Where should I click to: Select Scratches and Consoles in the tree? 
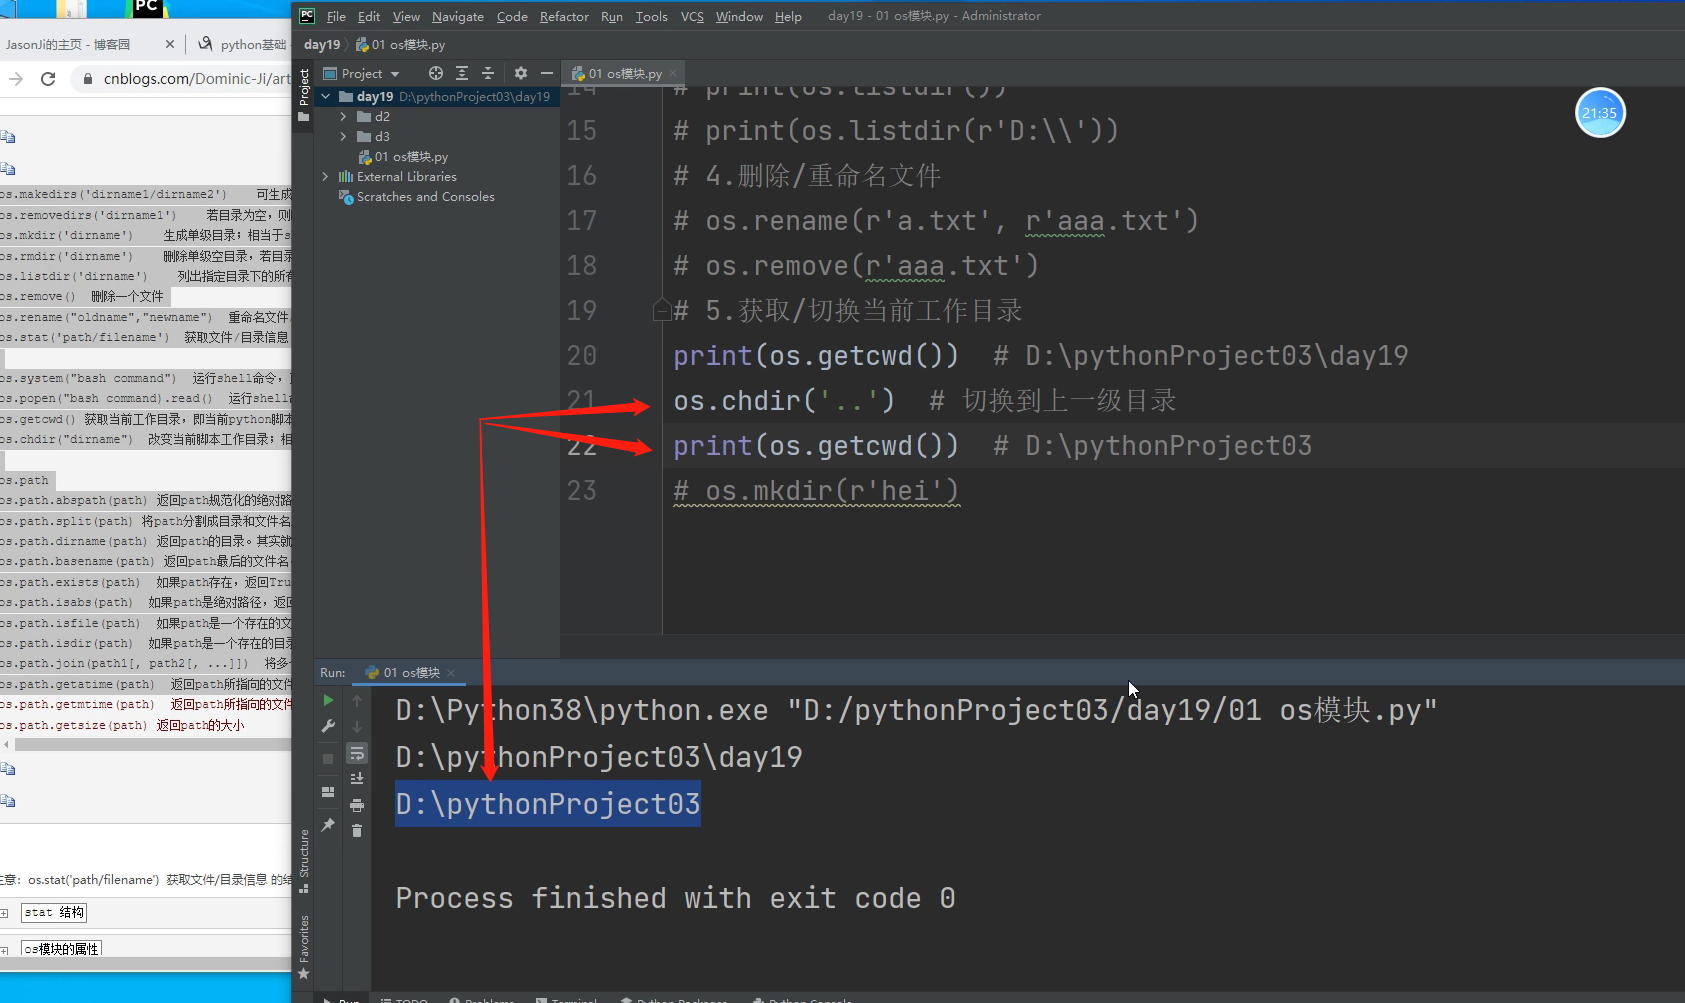(417, 197)
